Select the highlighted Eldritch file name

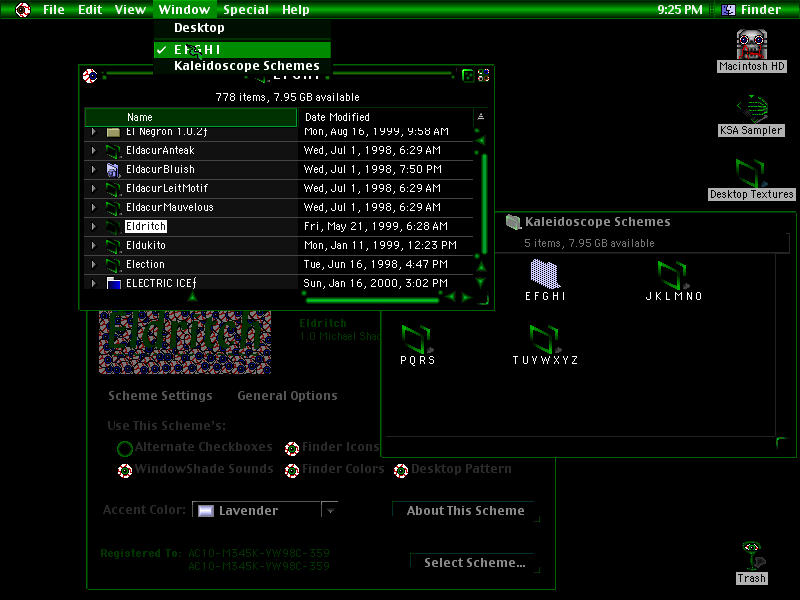click(146, 226)
